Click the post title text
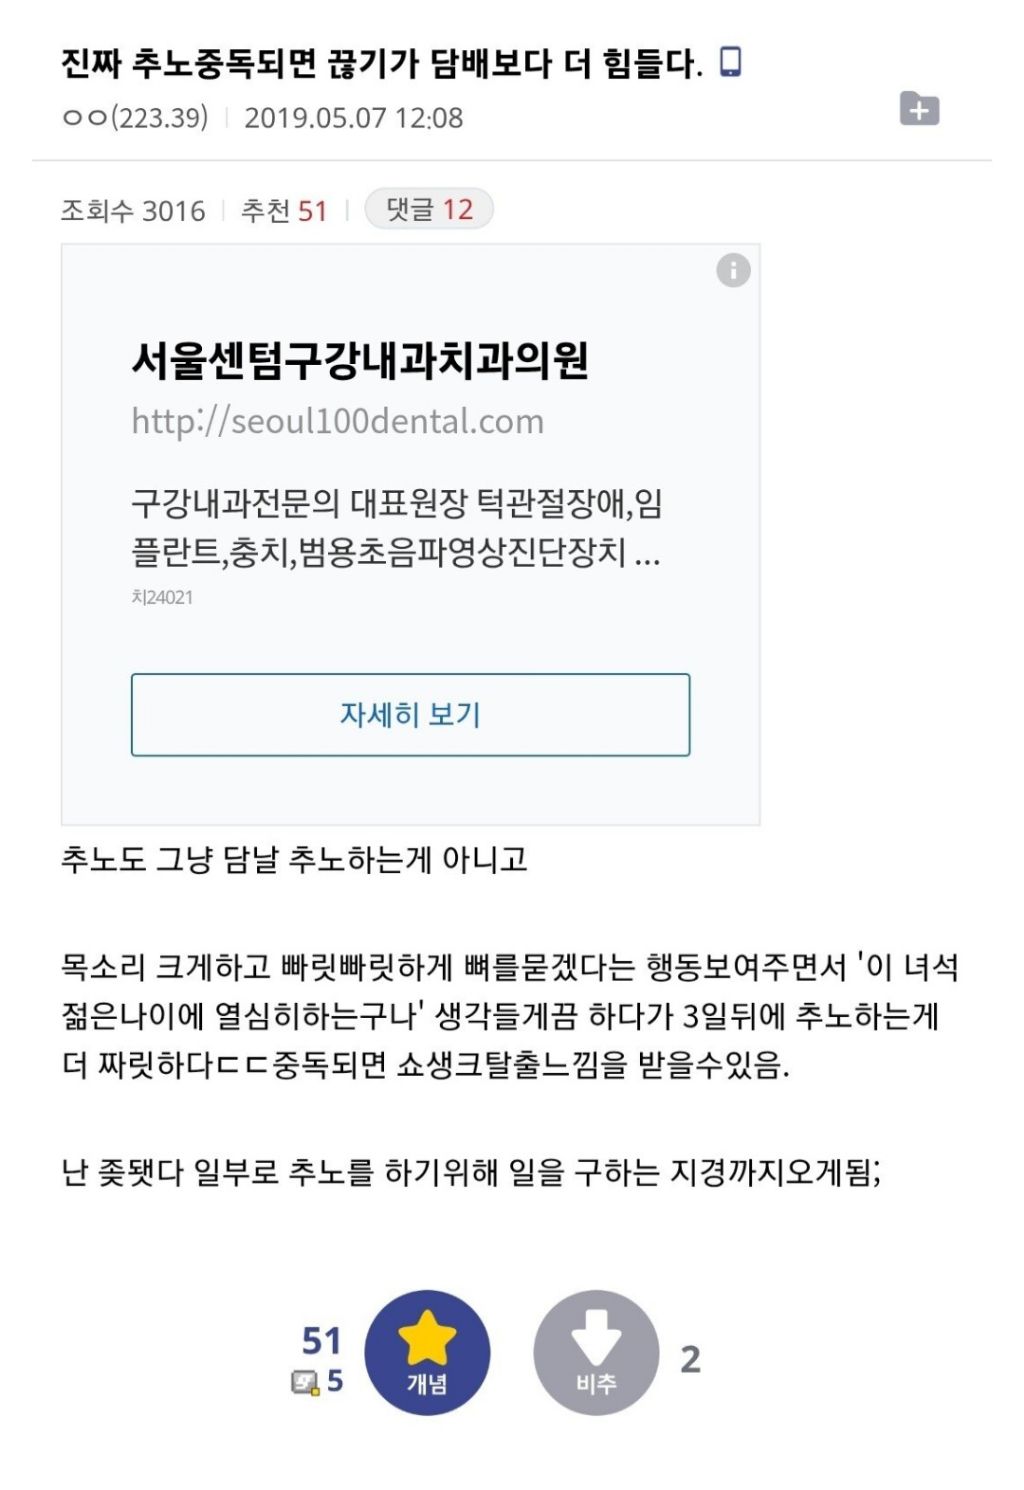 point(382,64)
